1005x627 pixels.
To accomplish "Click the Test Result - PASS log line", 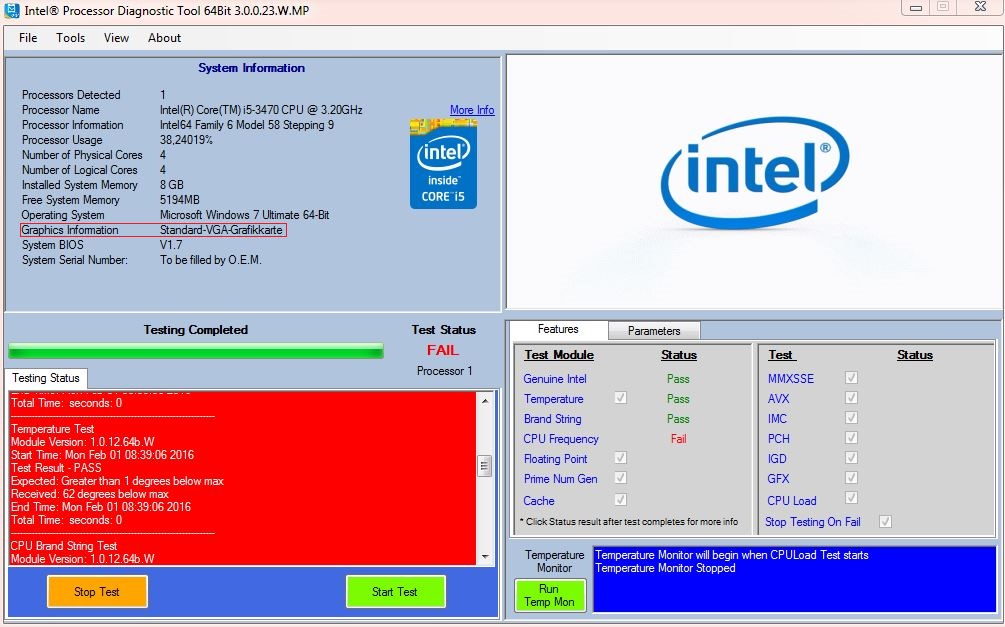I will [x=56, y=468].
